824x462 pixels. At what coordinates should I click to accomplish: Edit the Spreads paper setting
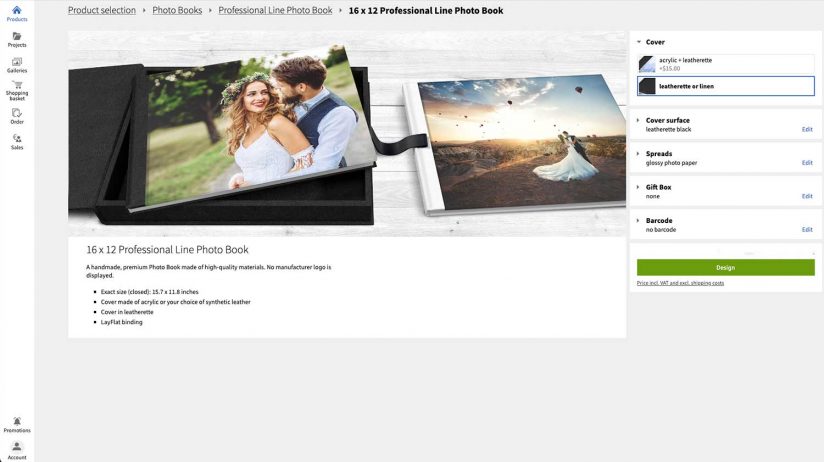click(807, 163)
